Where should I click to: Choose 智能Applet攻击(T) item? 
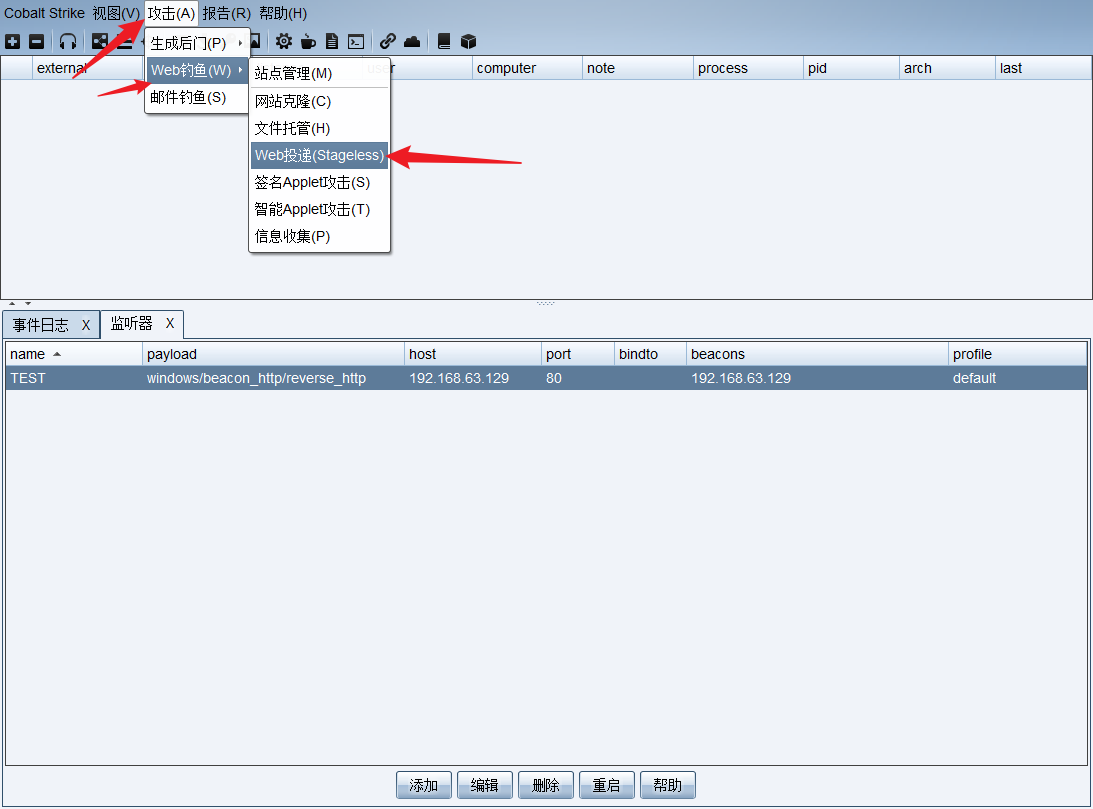[x=319, y=210]
